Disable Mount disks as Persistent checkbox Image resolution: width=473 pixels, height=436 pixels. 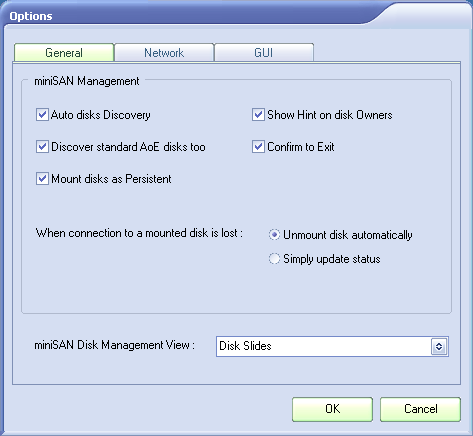click(42, 179)
